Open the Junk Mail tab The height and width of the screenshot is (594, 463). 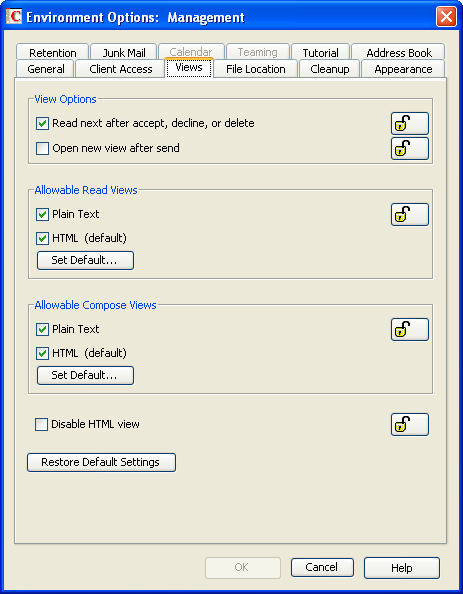coord(124,52)
